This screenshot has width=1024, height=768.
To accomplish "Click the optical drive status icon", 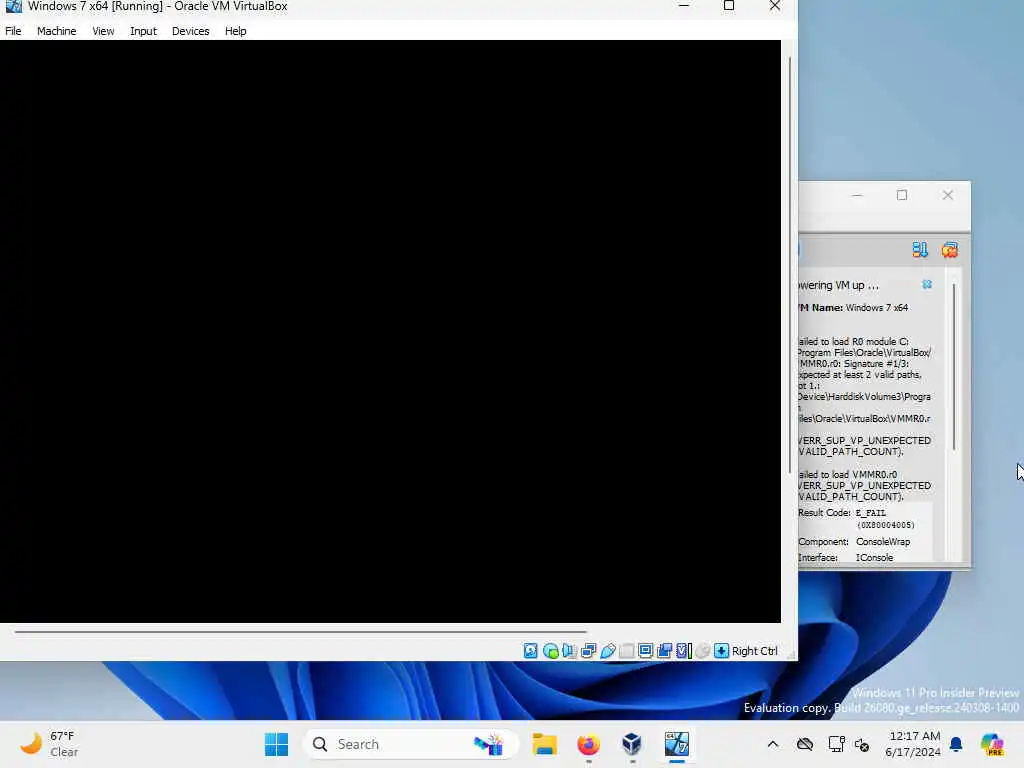I will click(550, 650).
